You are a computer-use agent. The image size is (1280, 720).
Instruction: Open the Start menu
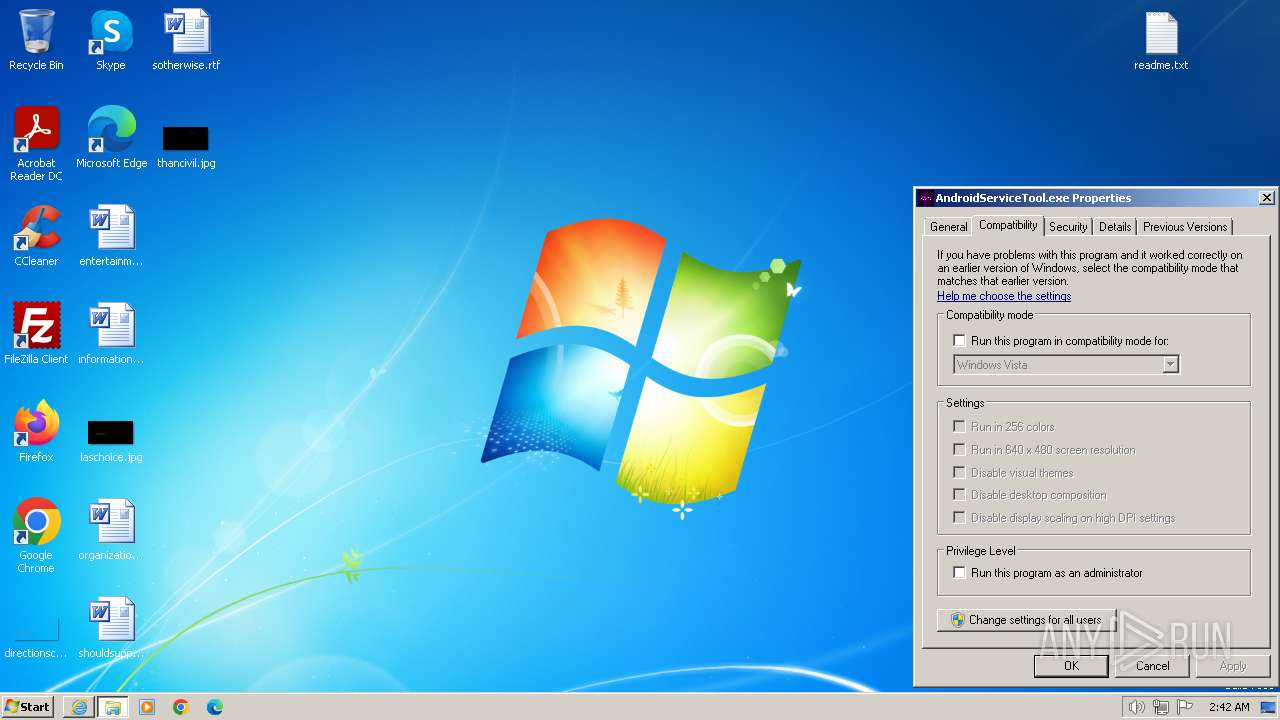(x=27, y=707)
